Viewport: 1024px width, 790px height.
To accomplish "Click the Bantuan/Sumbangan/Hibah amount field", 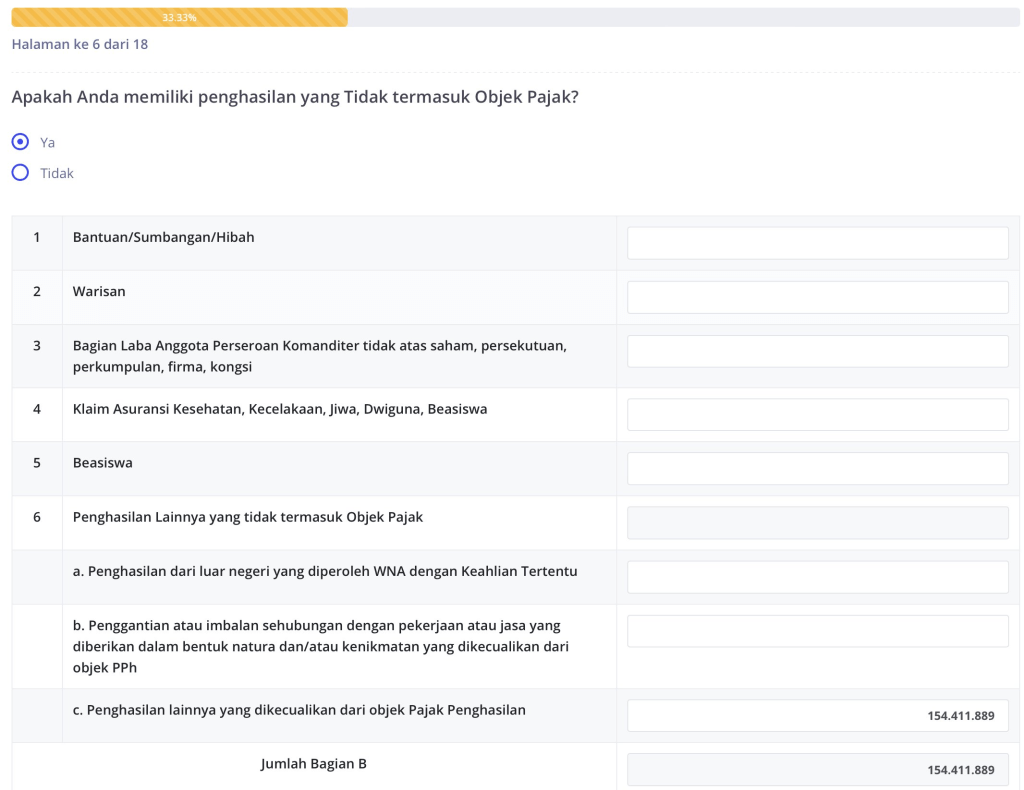I will tap(817, 243).
